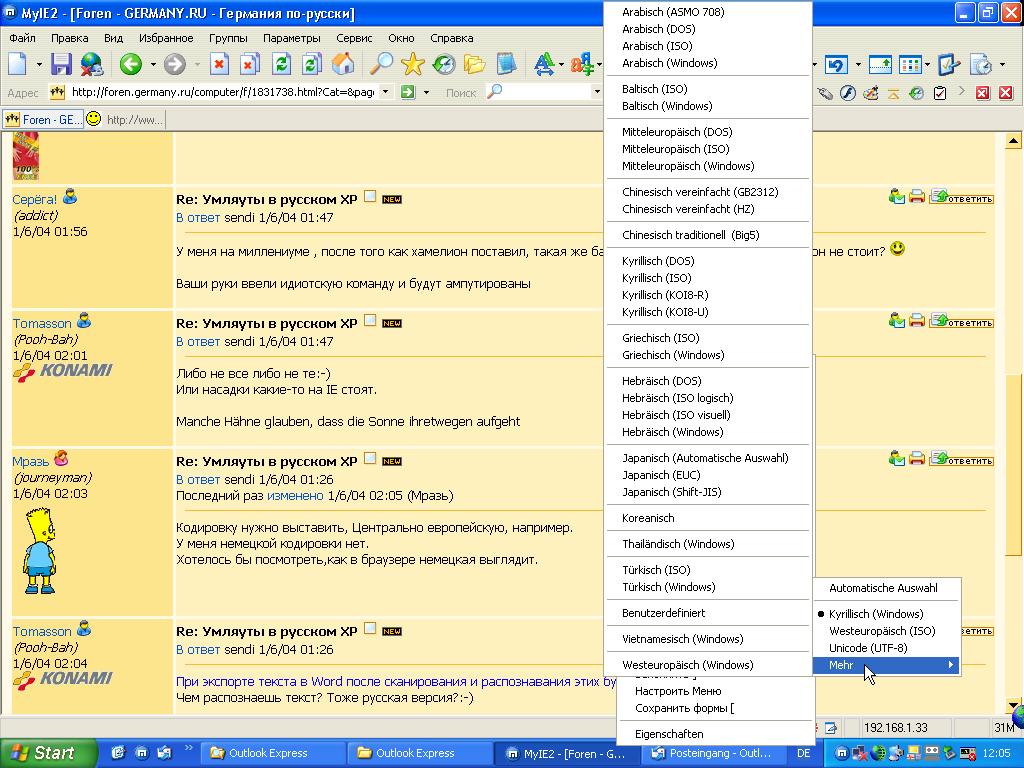
Task: Stop loading the current page
Action: pos(219,64)
